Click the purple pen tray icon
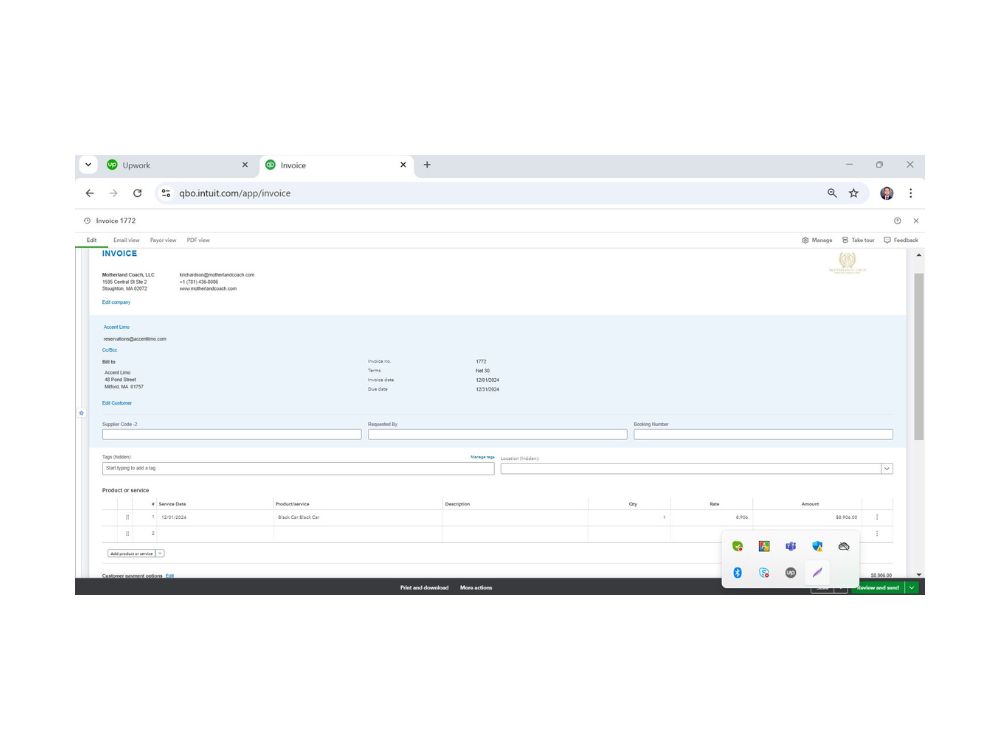Screen dimensions: 1000x750 pyautogui.click(x=818, y=573)
